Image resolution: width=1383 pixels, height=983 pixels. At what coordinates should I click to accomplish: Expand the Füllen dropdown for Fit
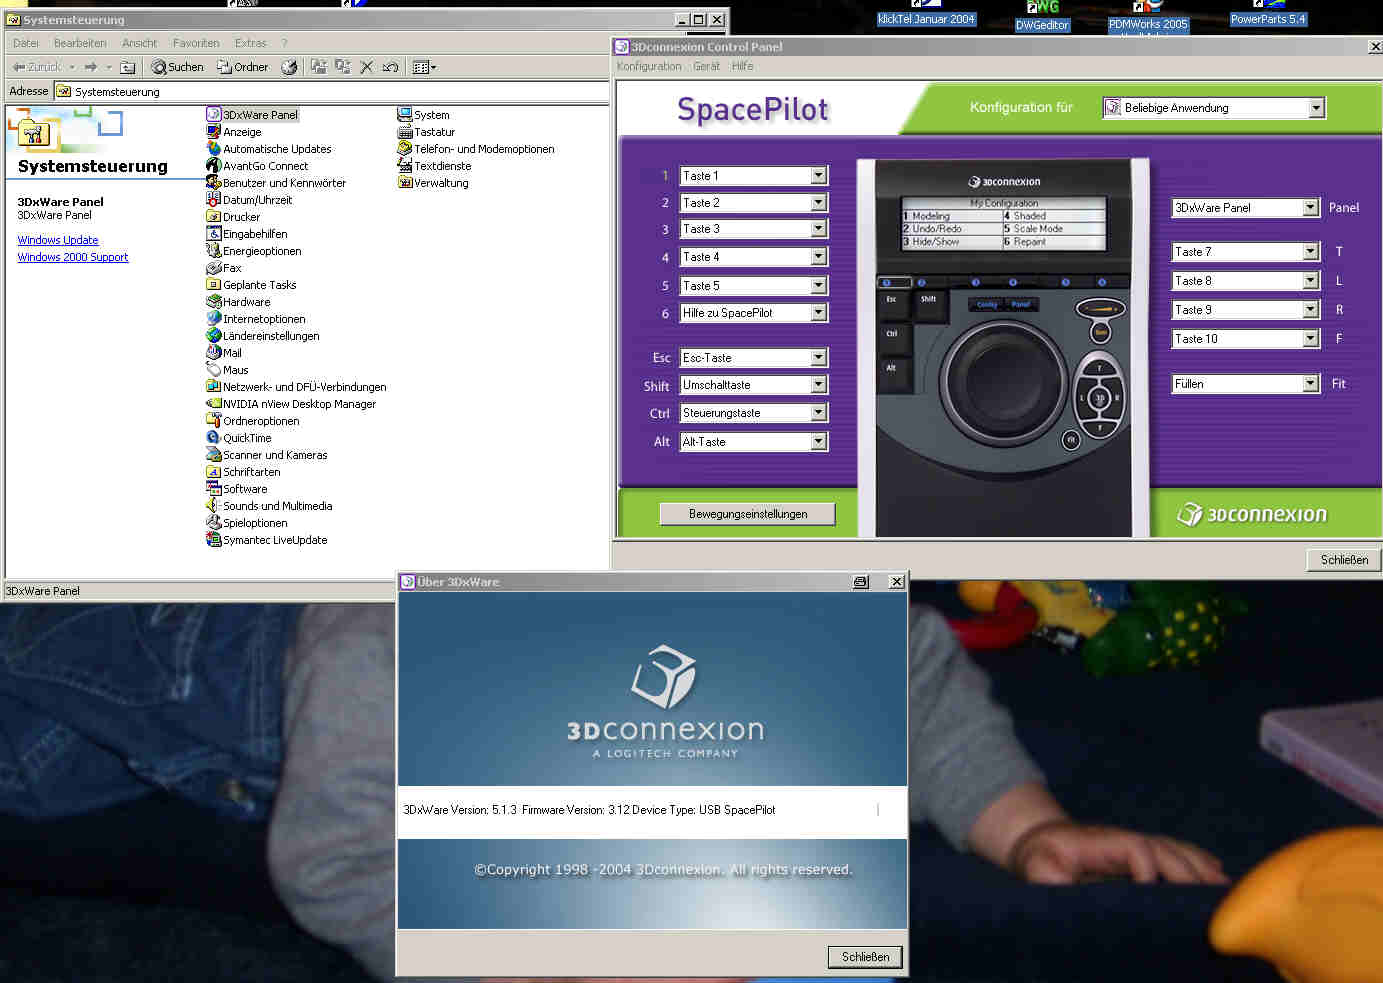(x=1310, y=384)
